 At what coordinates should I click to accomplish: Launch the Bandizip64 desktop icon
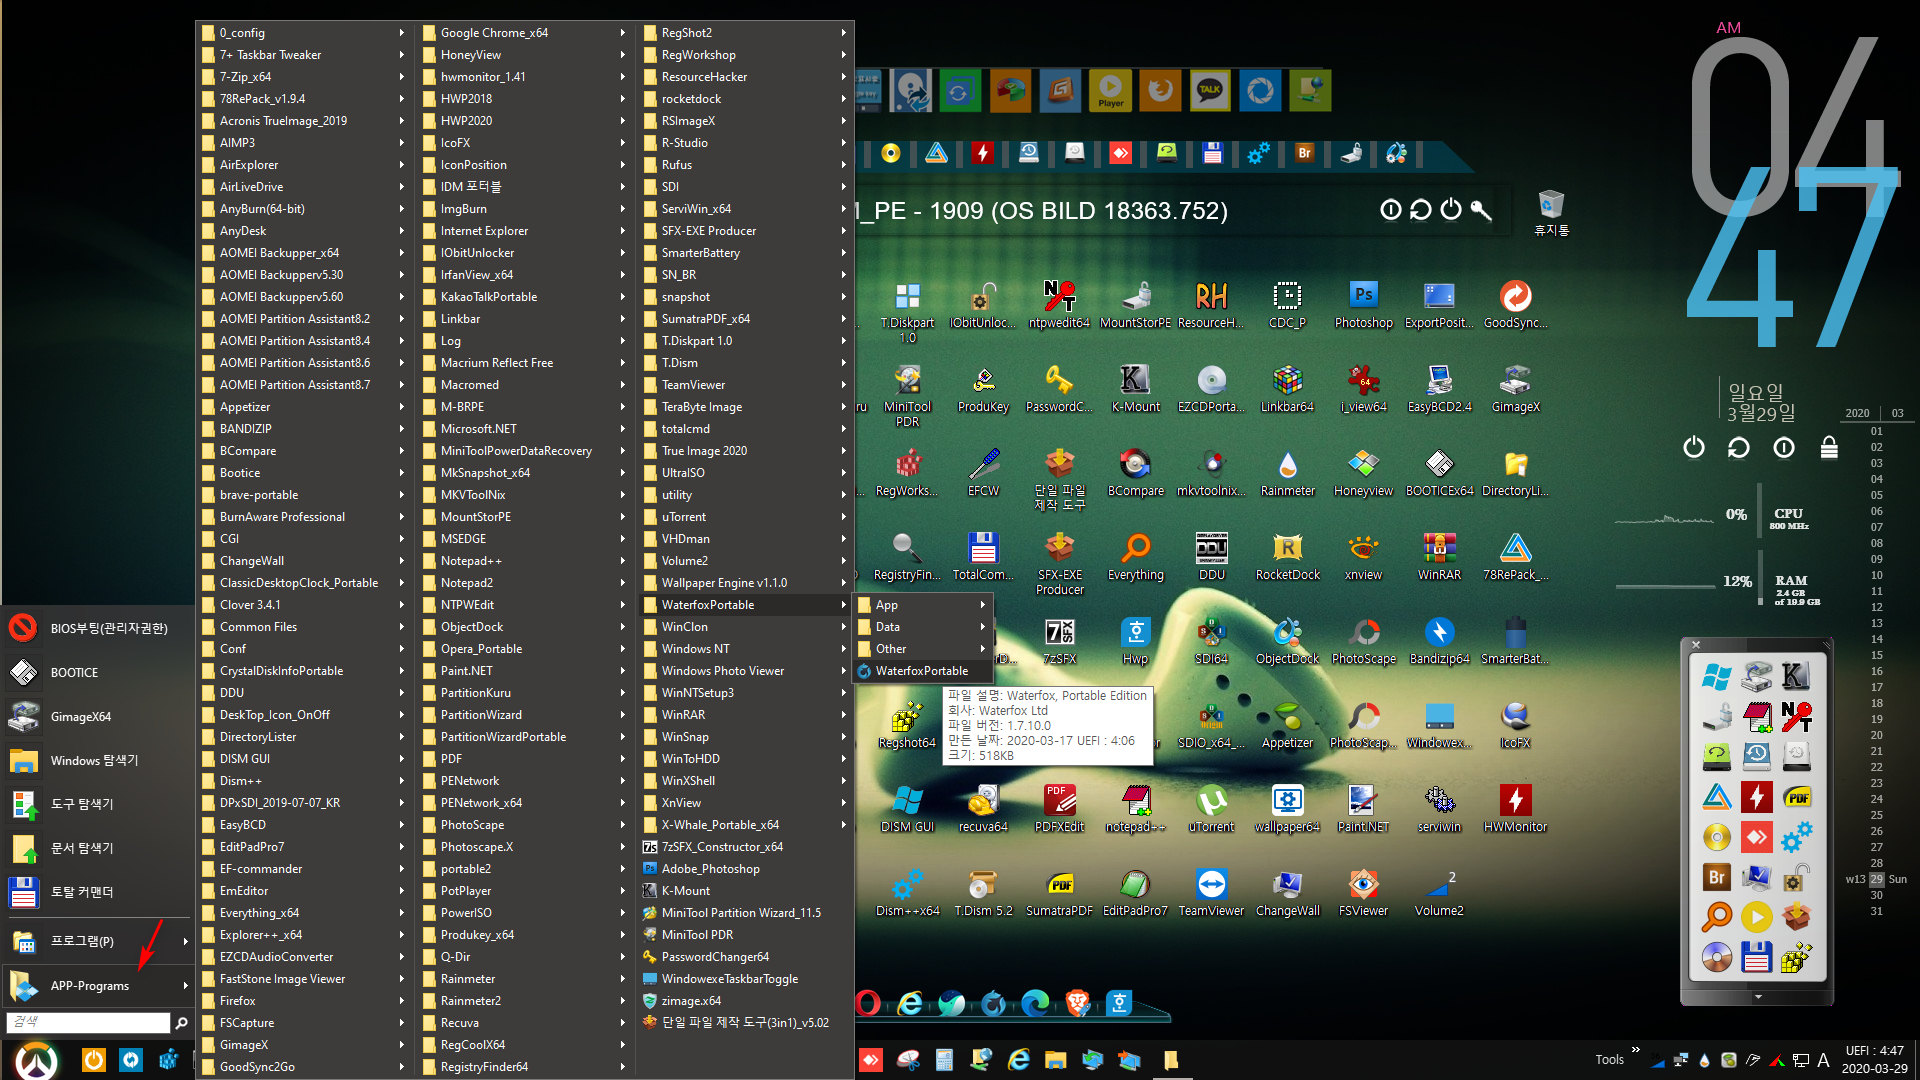coord(1439,641)
